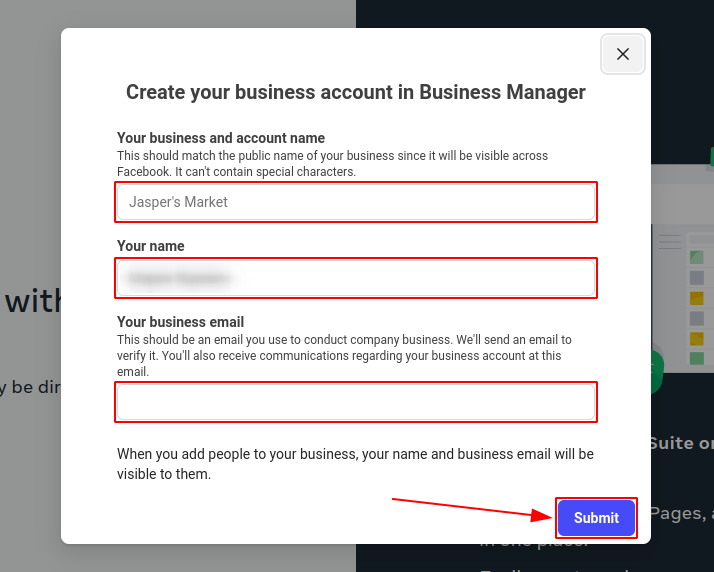Submit the business account form

click(596, 518)
